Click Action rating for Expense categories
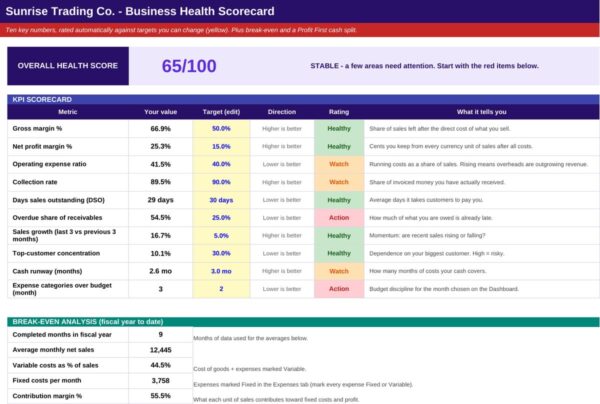Viewport: 600px width, 404px height. coord(339,289)
